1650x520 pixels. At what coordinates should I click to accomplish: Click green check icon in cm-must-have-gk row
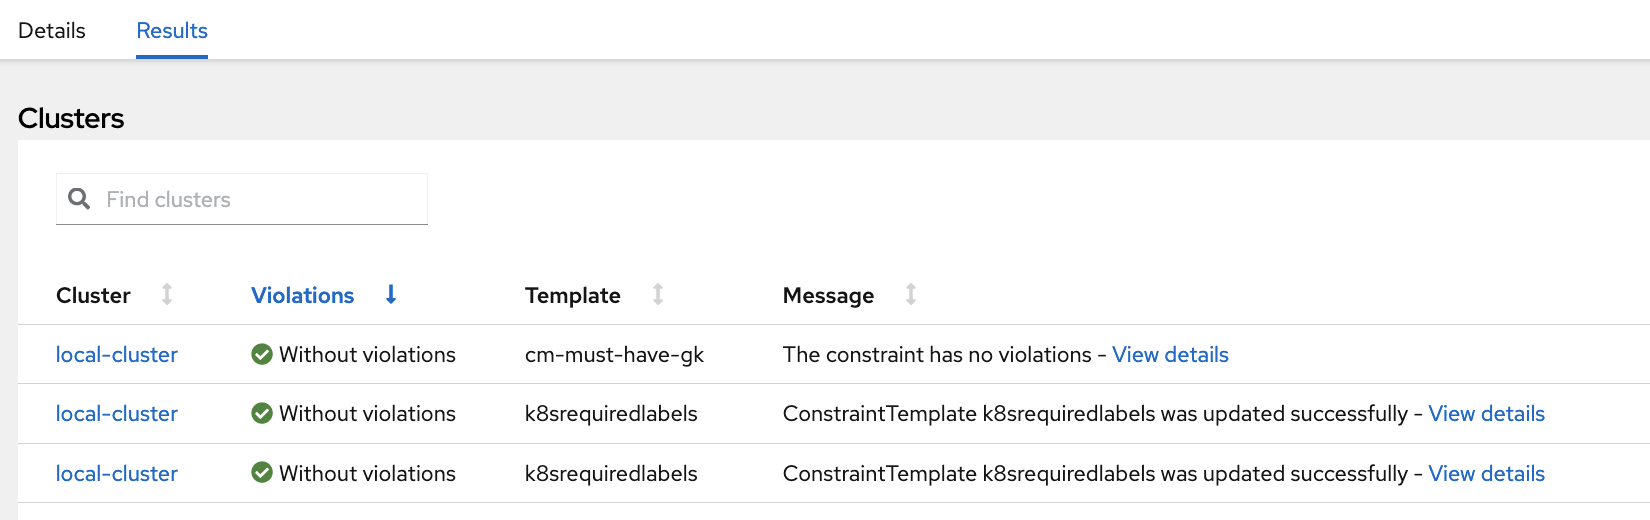point(262,354)
